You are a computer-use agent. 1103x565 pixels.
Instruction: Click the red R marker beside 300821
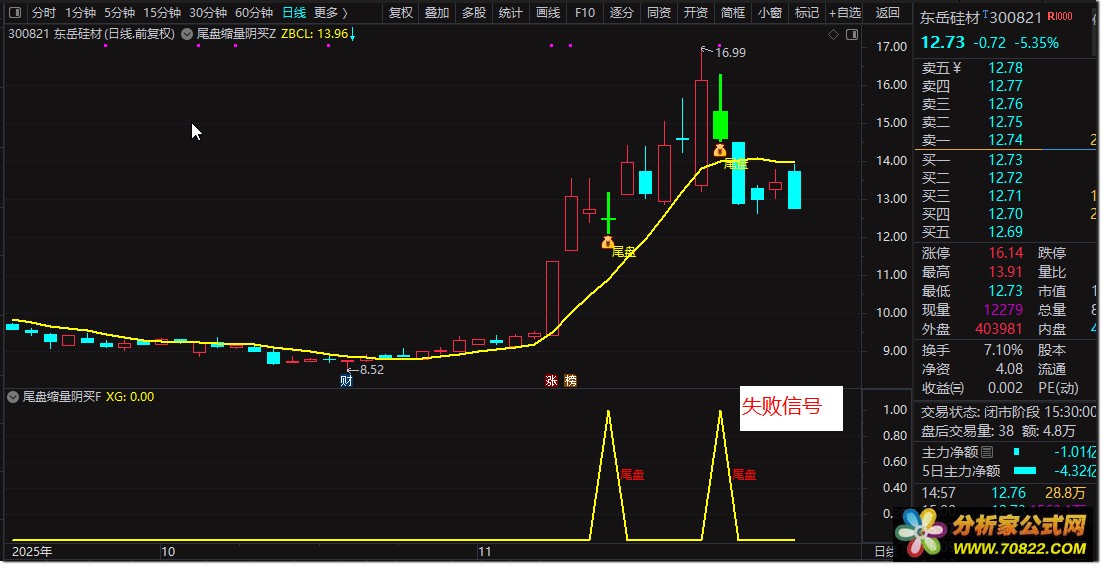[x=1060, y=16]
